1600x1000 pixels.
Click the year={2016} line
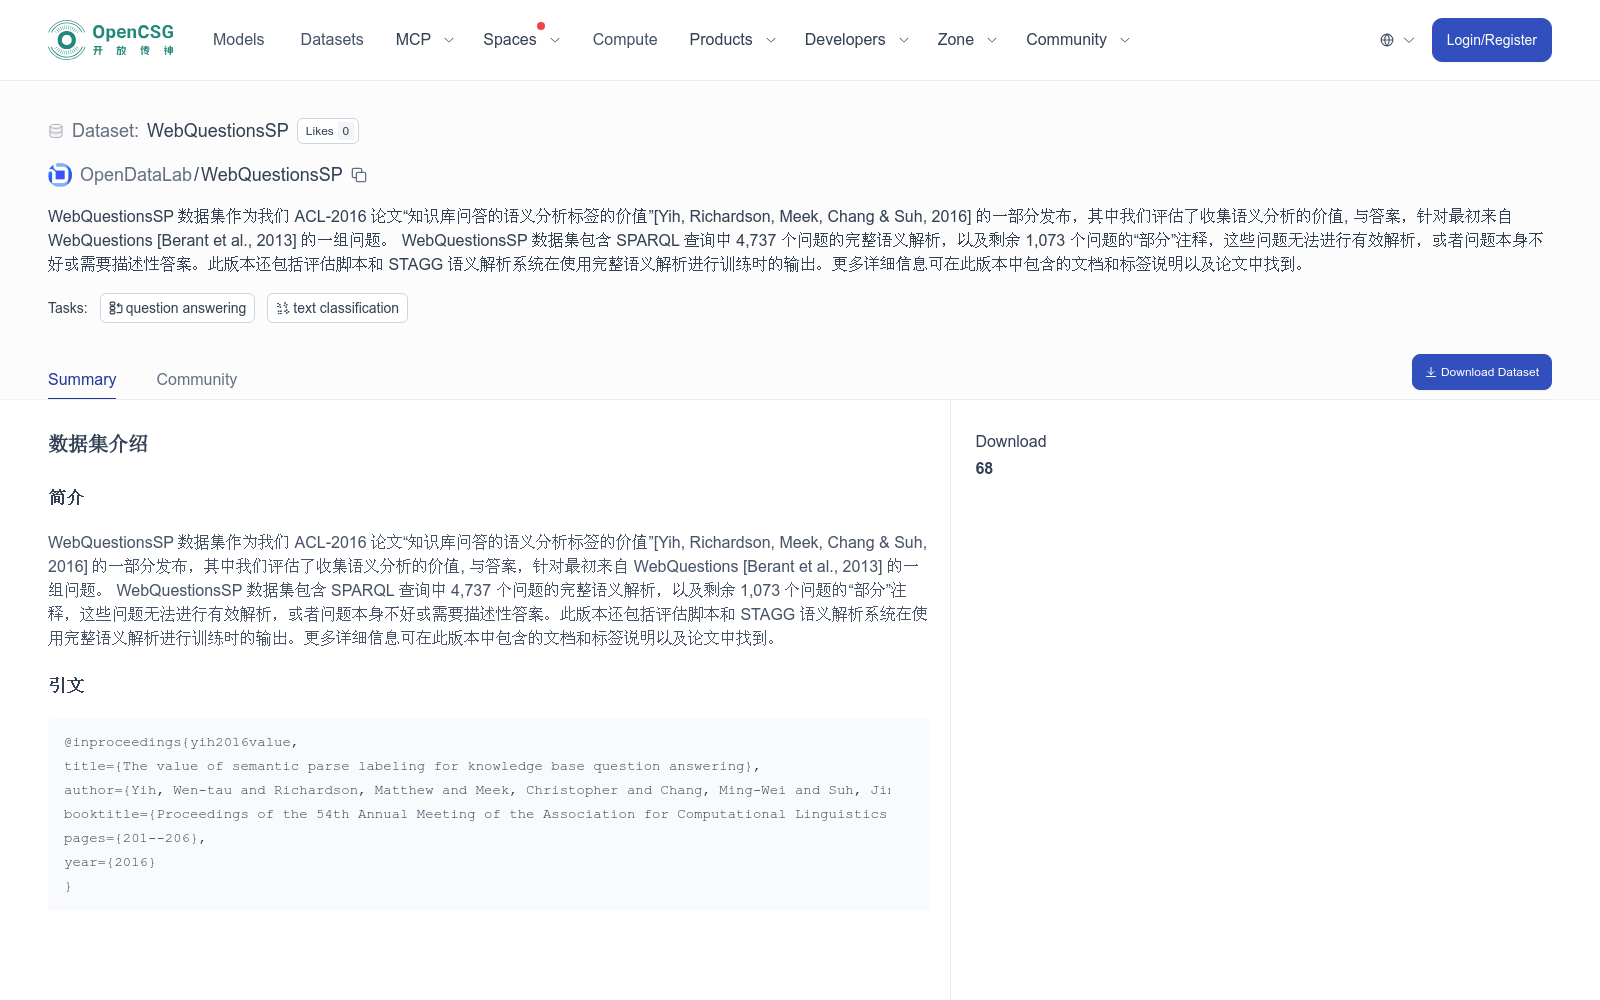click(110, 862)
